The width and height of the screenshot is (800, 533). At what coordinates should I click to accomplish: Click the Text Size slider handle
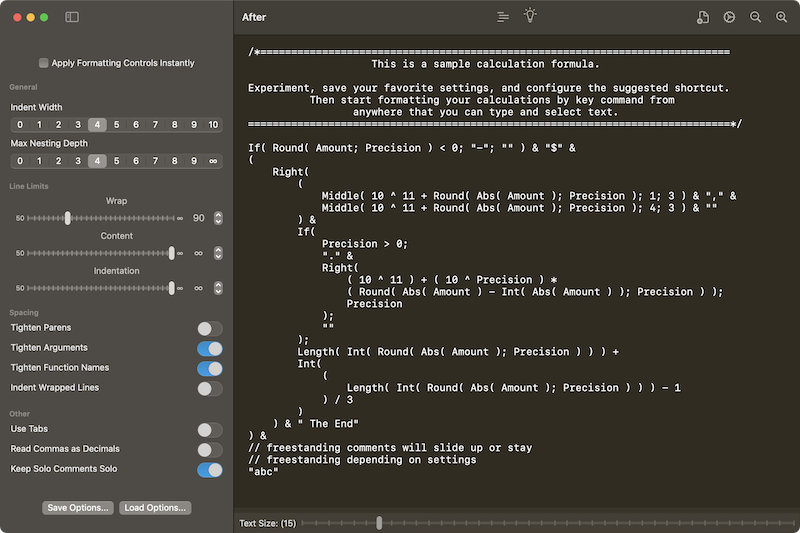(x=379, y=523)
